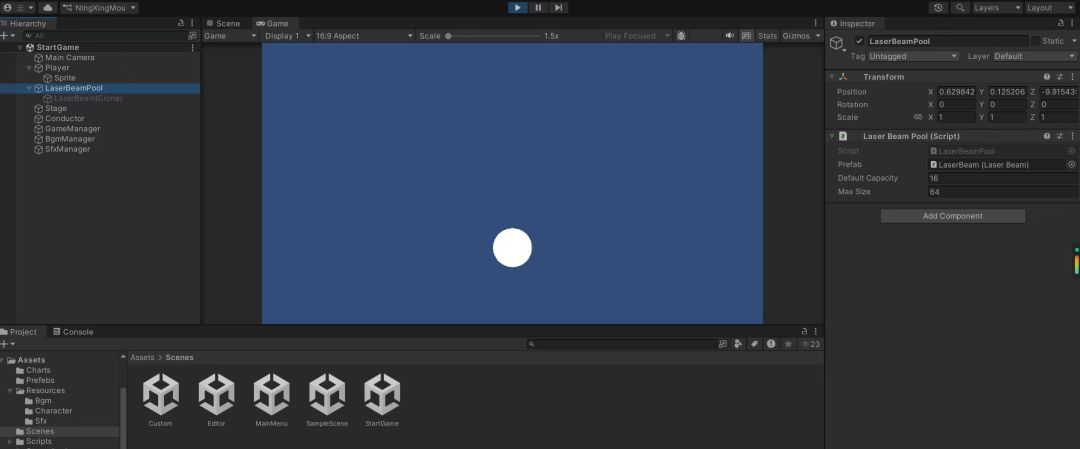Screen dimensions: 1080x449
Task: Select LaserBeam(Clone) in the Hierarchy
Action: pyautogui.click(x=88, y=98)
